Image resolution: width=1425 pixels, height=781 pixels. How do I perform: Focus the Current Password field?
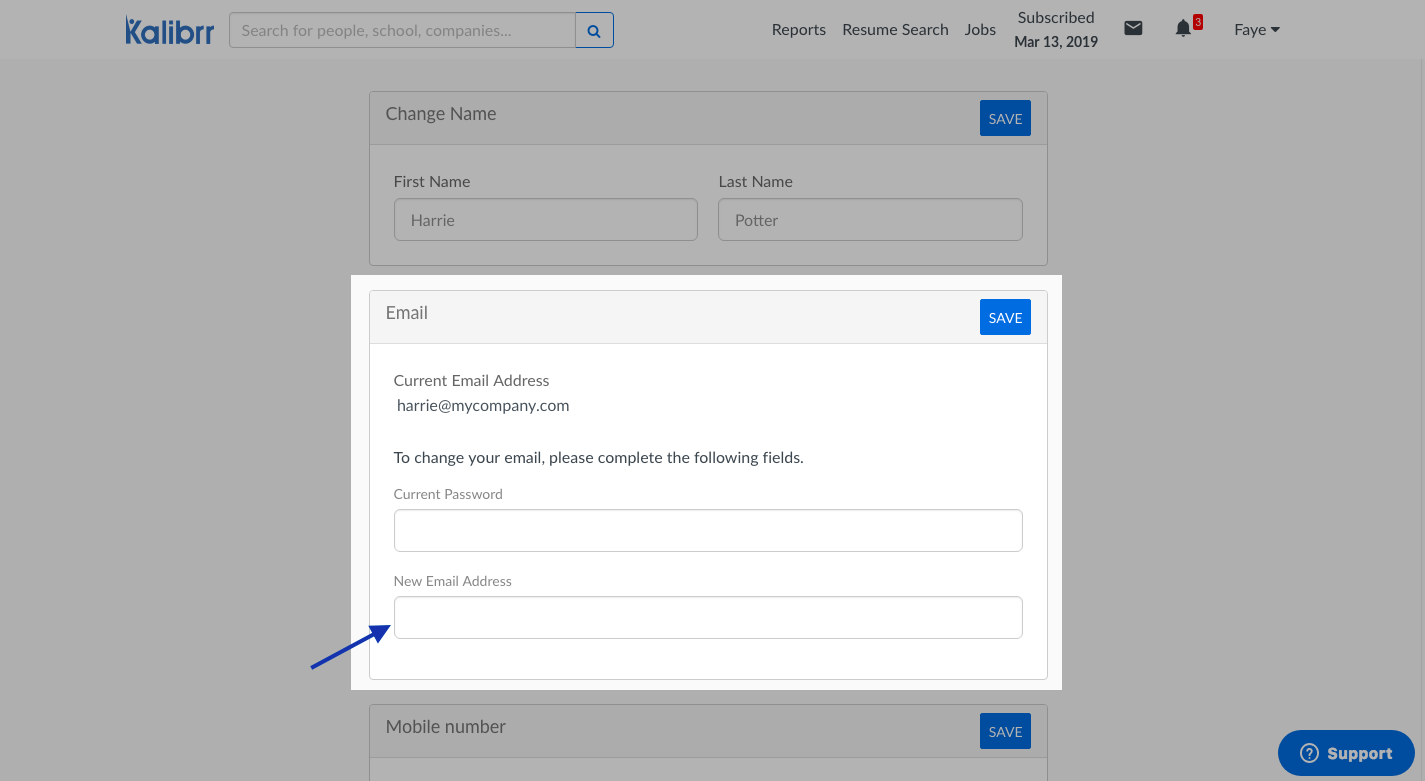tap(708, 531)
